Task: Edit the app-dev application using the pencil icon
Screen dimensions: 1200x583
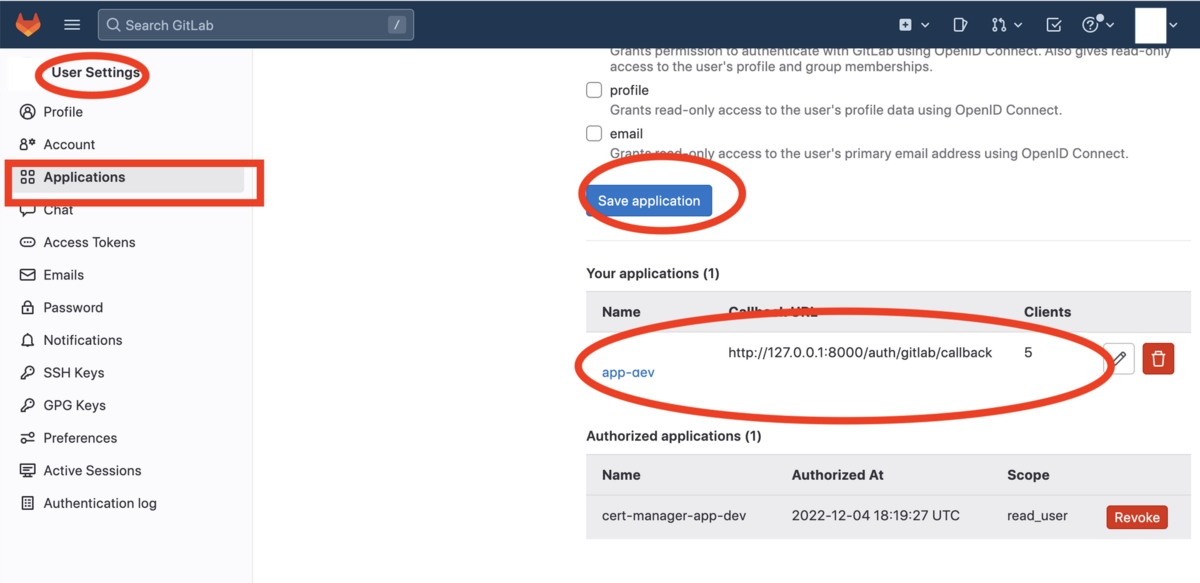Action: coord(1119,358)
